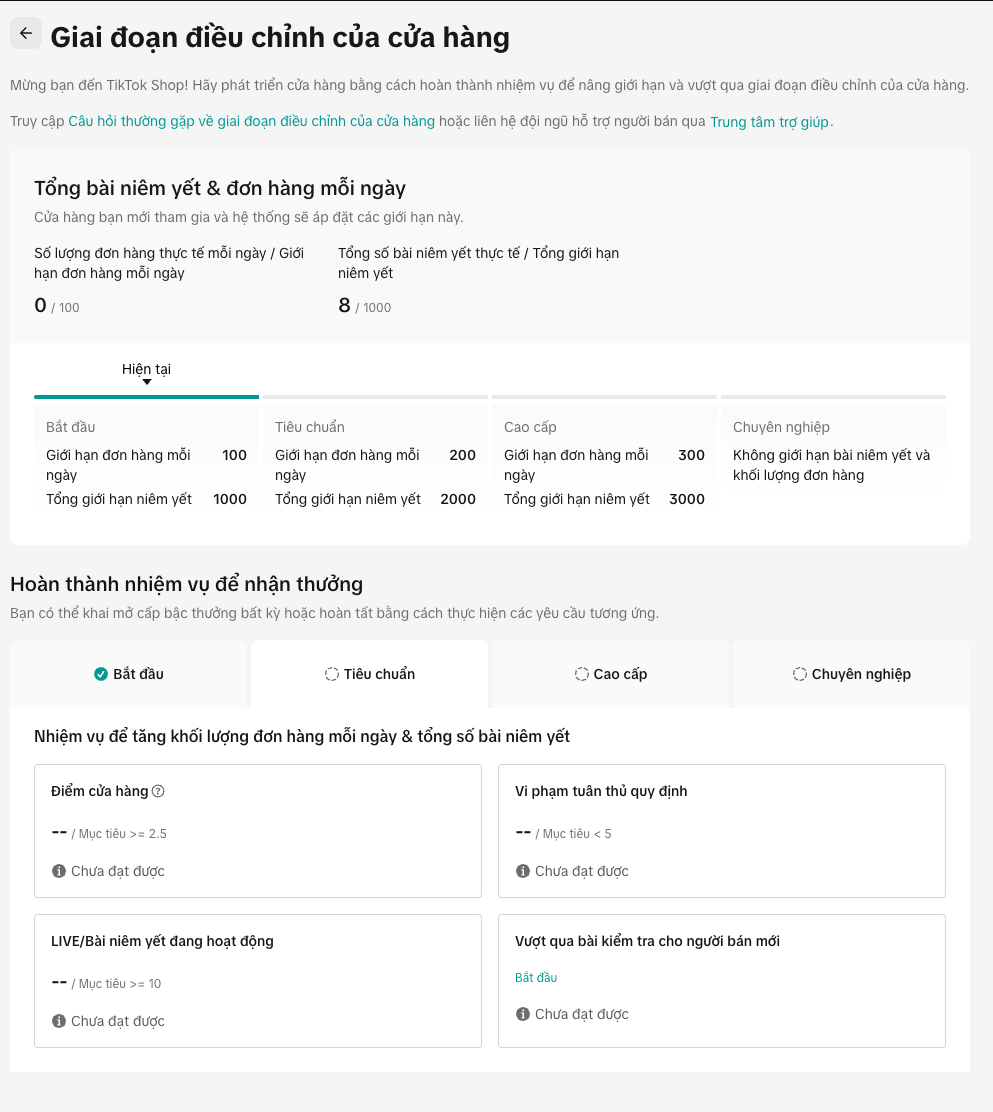Viewport: 993px width, 1112px height.
Task: Switch to the Bắt đầu reward tab
Action: [128, 674]
